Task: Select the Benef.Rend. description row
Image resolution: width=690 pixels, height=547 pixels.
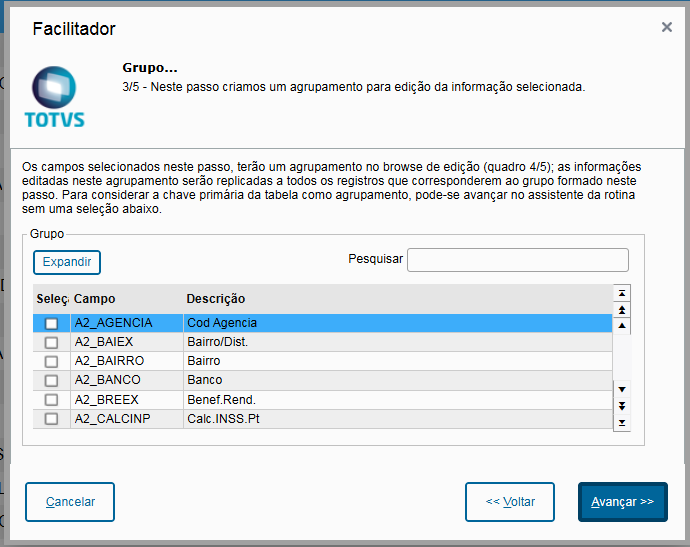Action: [214, 400]
